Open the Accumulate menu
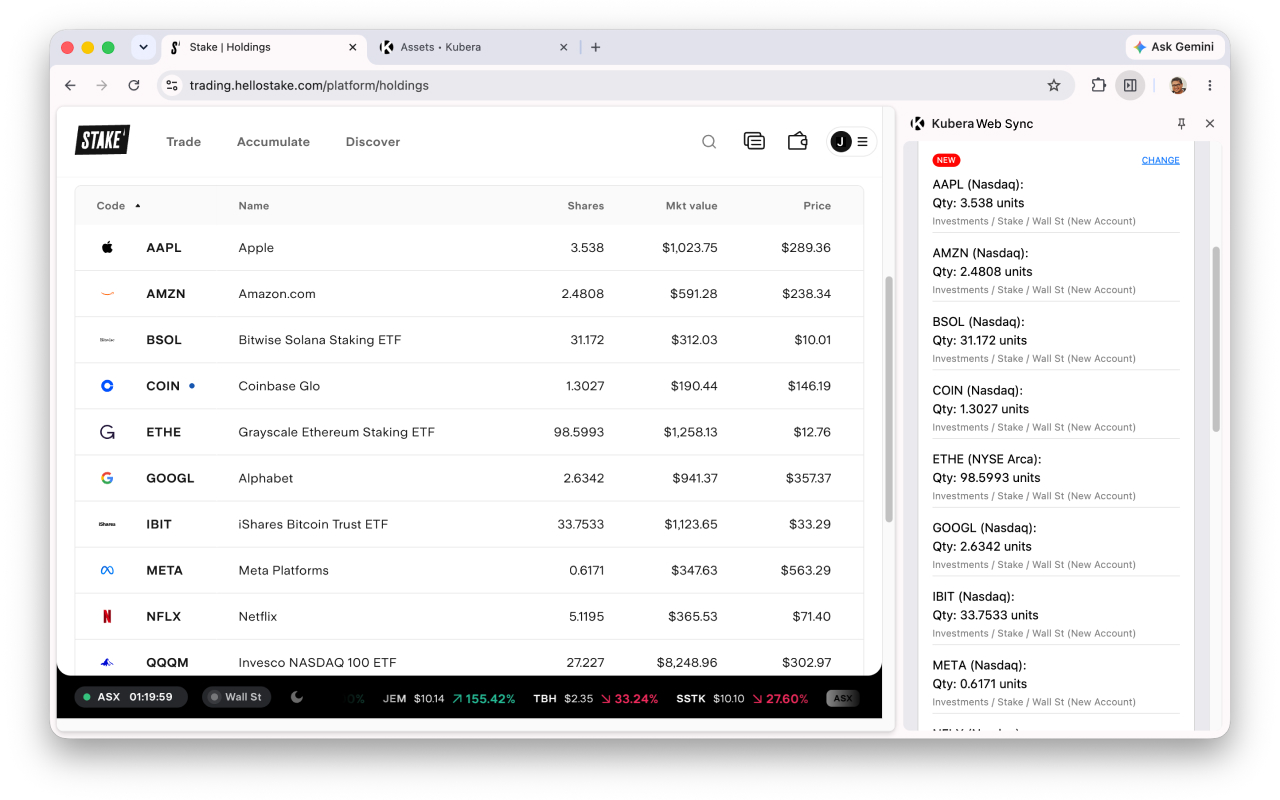The width and height of the screenshot is (1280, 800). (273, 142)
